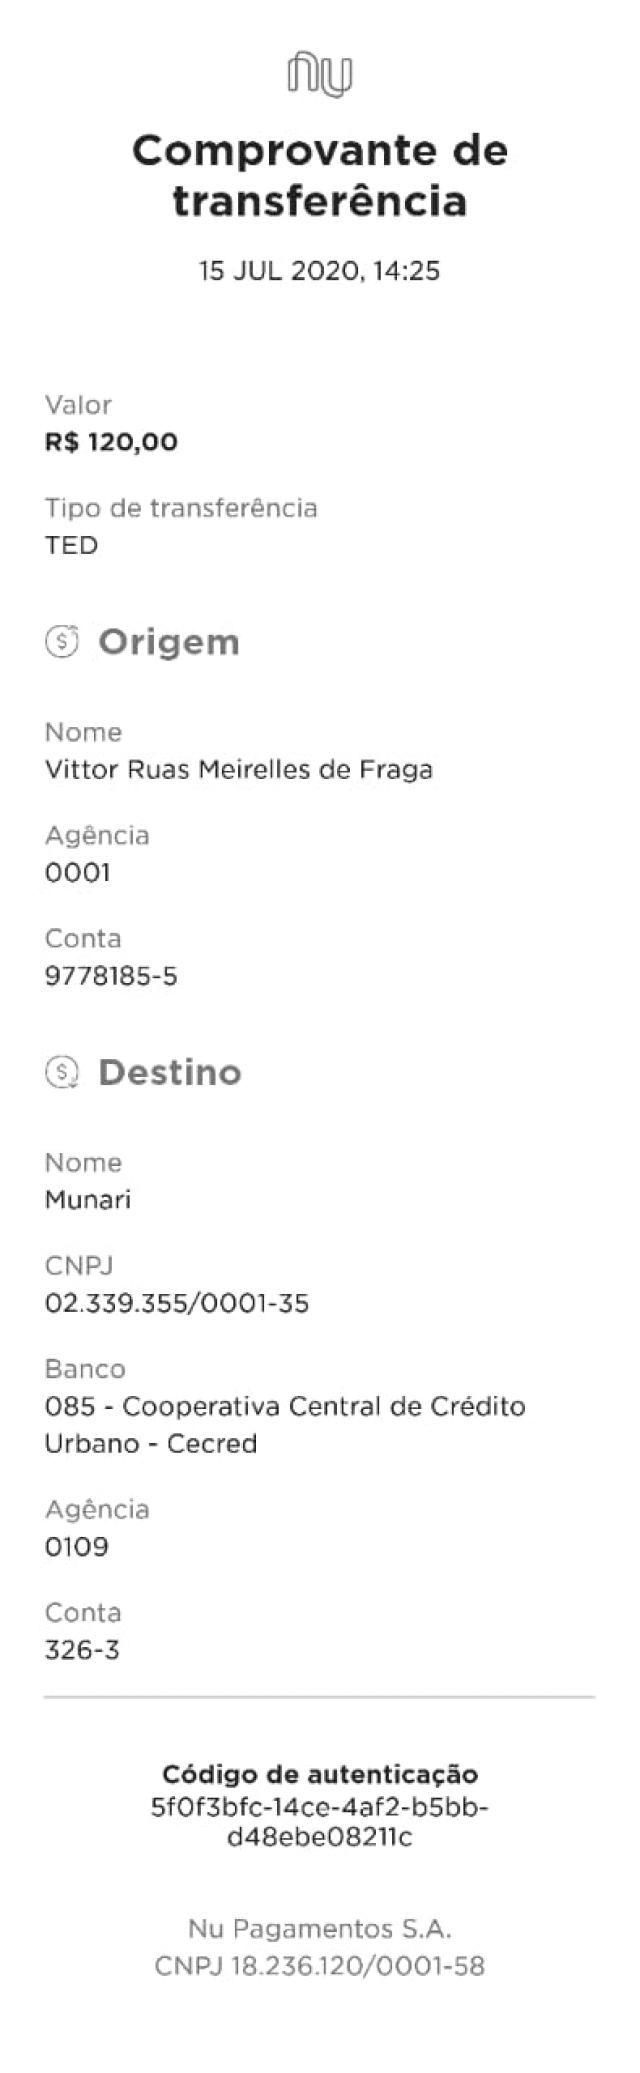Click the origin agência 0001
640x2073 pixels.
coord(78,873)
